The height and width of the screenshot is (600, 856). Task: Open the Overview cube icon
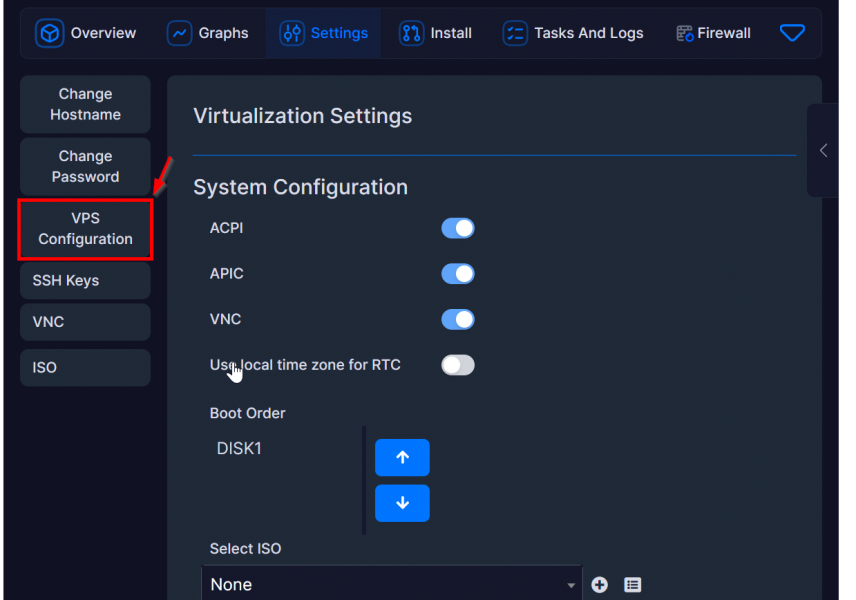pos(50,33)
